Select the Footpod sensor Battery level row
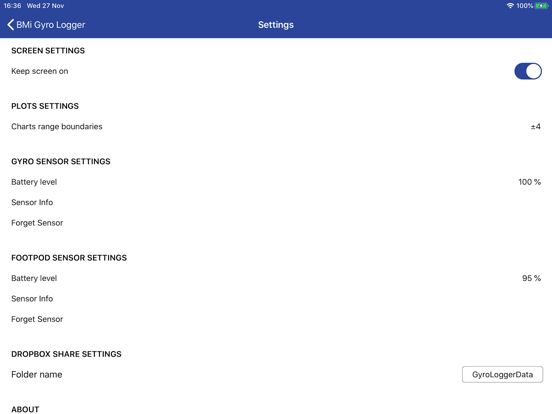The width and height of the screenshot is (552, 414). tap(276, 278)
